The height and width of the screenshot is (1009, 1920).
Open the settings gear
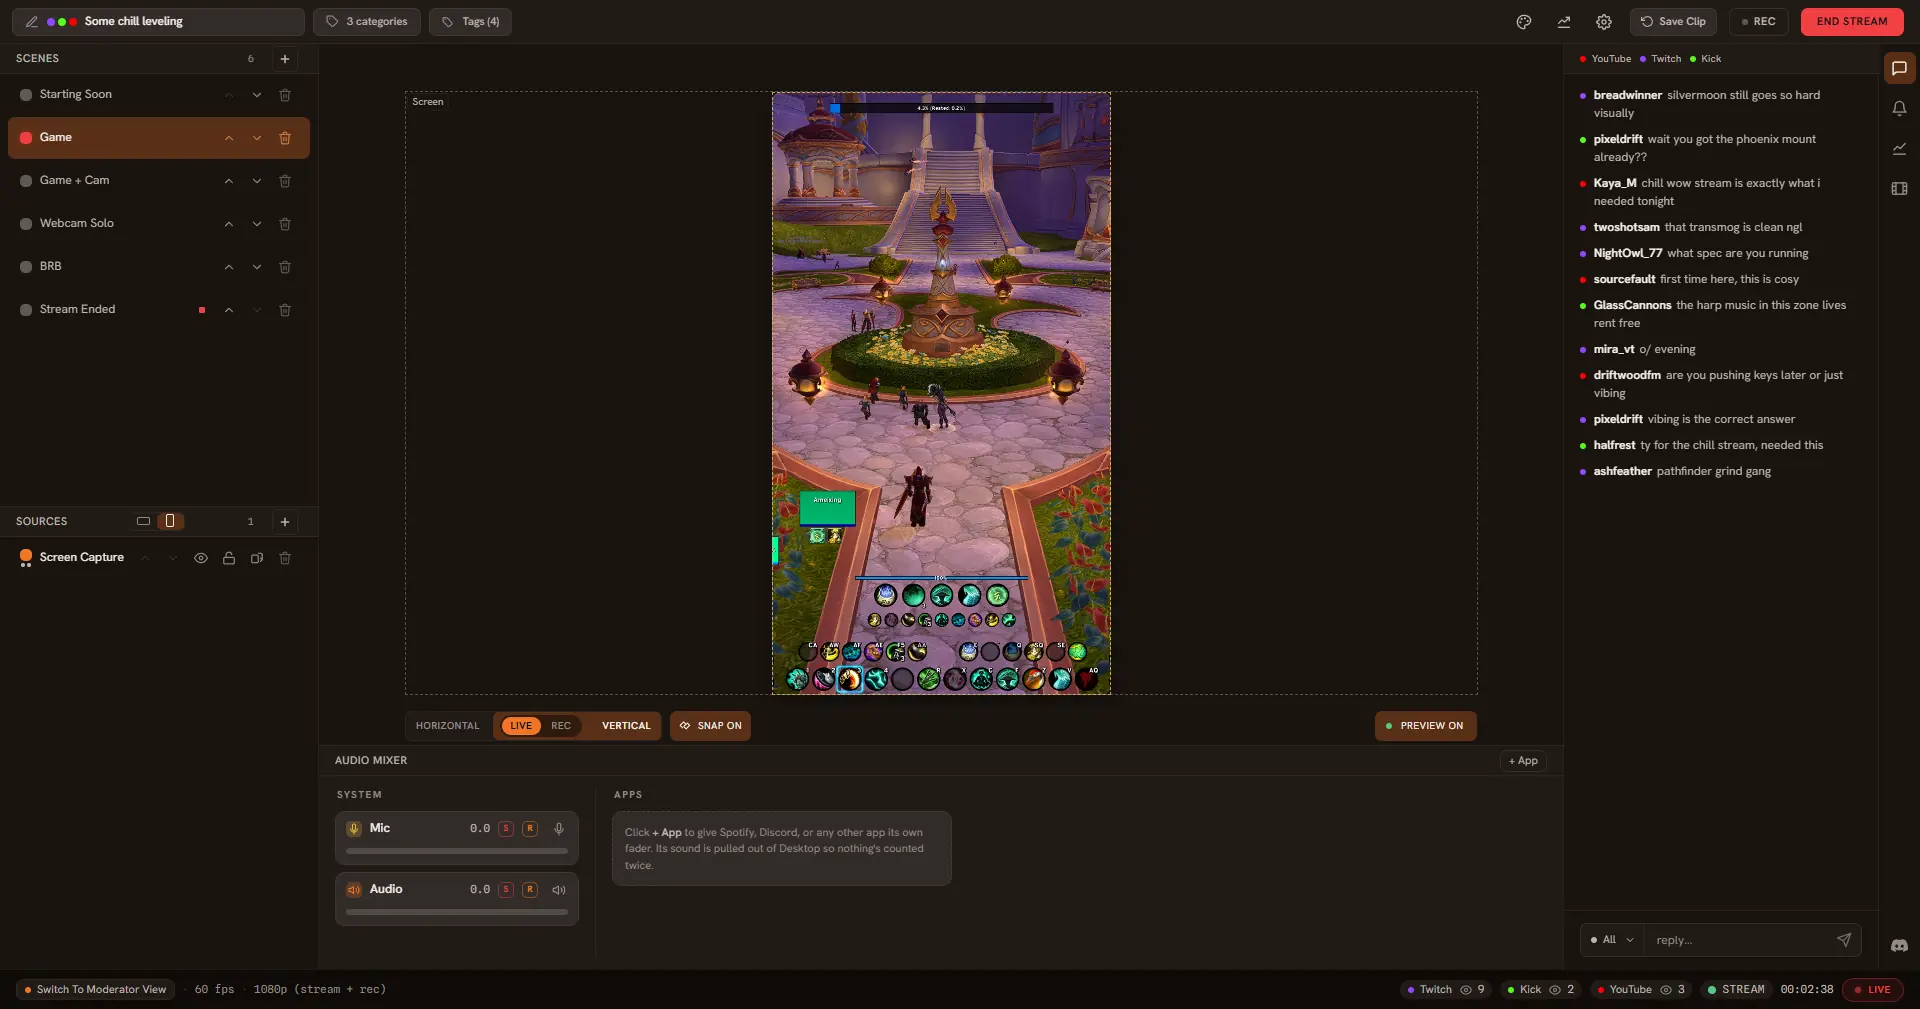point(1604,22)
